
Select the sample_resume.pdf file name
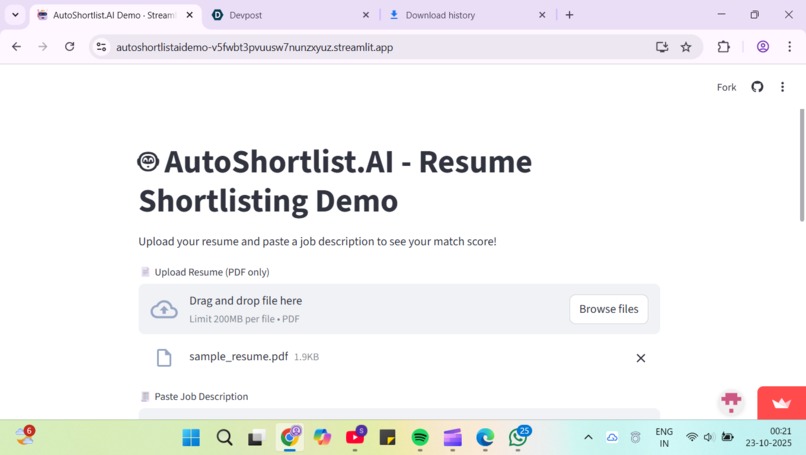click(239, 356)
